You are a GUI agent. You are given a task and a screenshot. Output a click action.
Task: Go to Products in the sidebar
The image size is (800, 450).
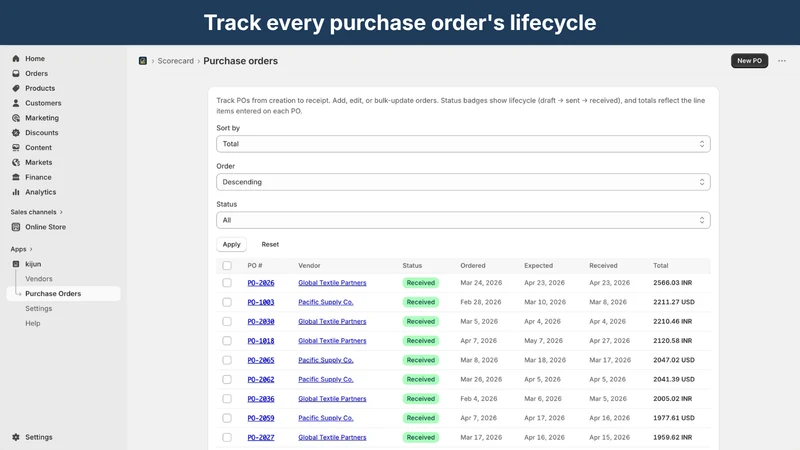40,88
